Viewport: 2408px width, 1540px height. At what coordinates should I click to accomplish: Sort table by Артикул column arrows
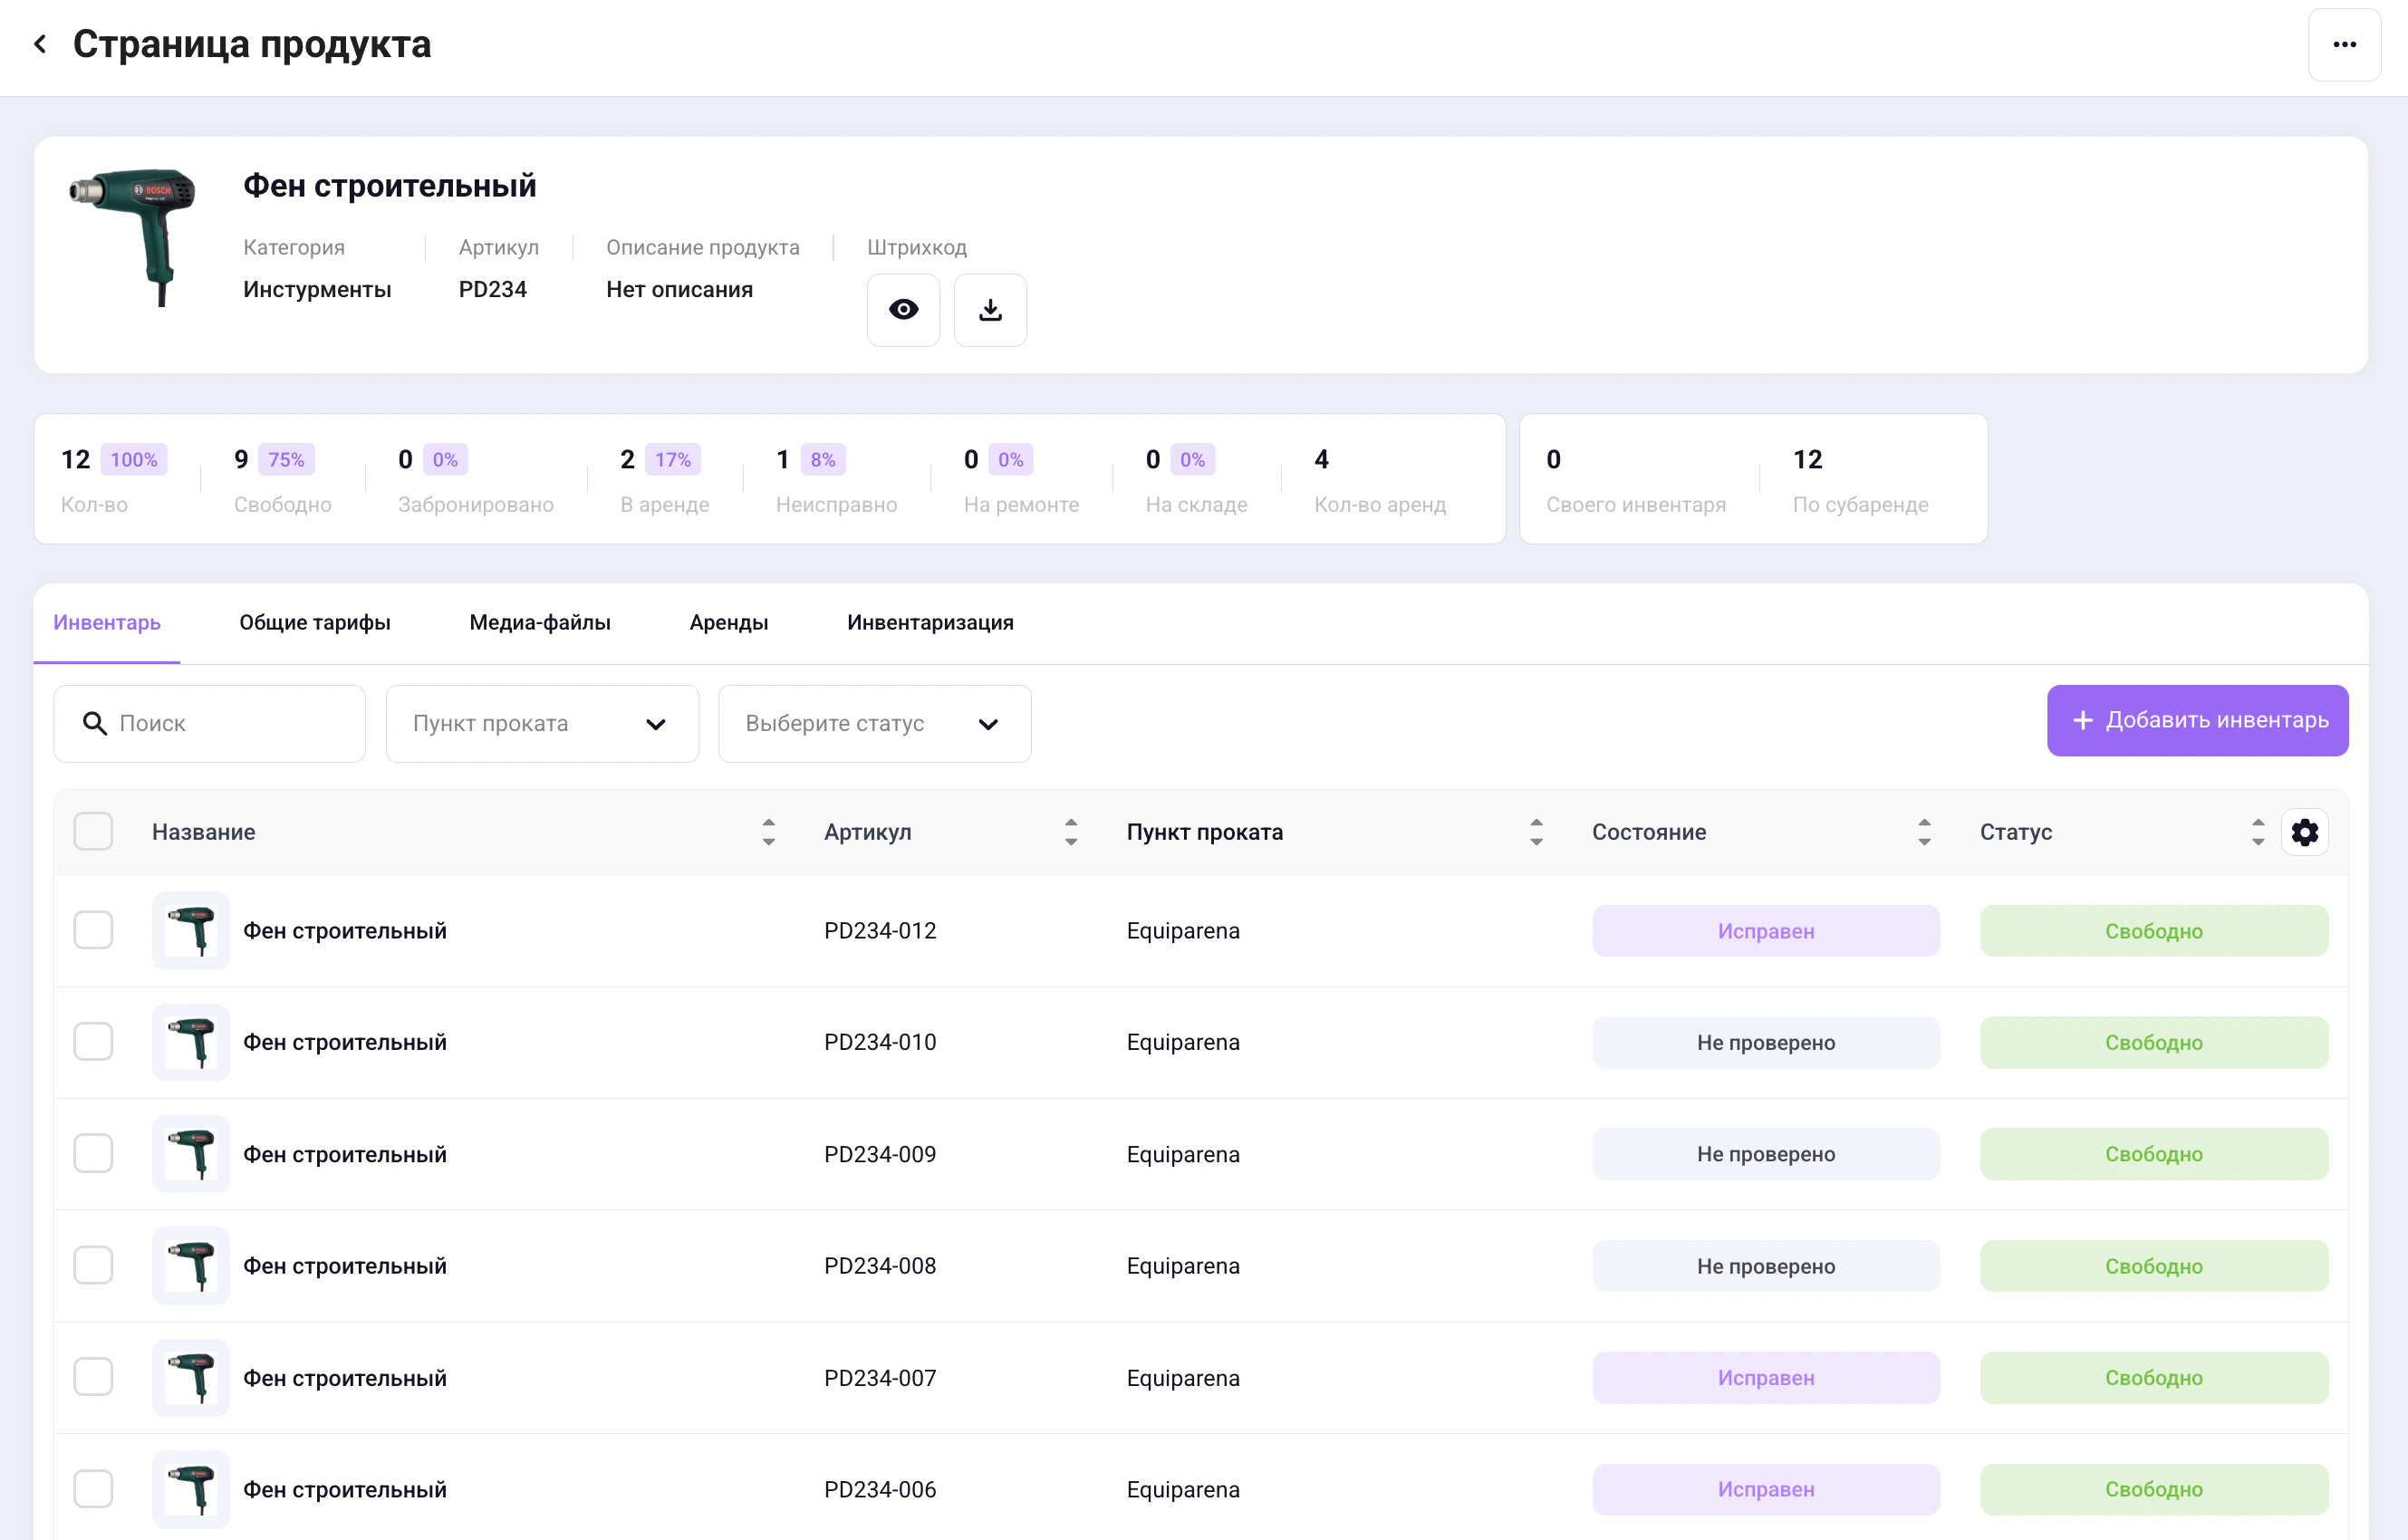pyautogui.click(x=1070, y=832)
